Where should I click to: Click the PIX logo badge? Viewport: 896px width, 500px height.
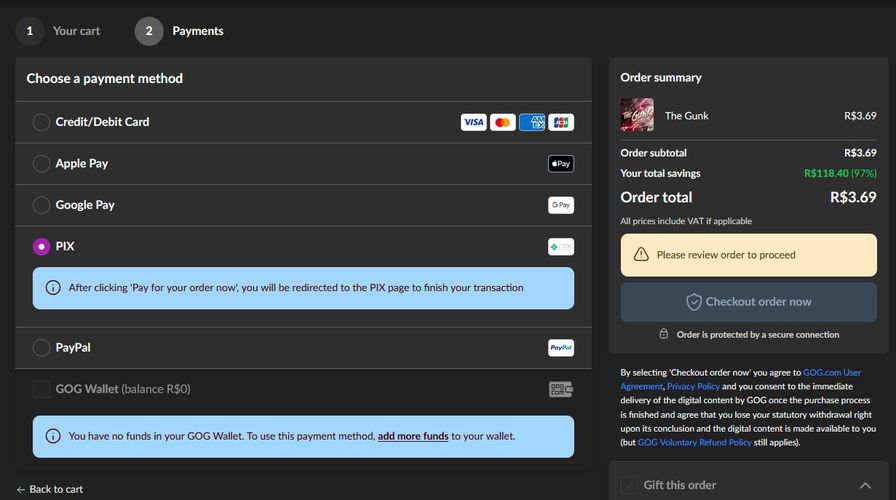click(x=561, y=246)
